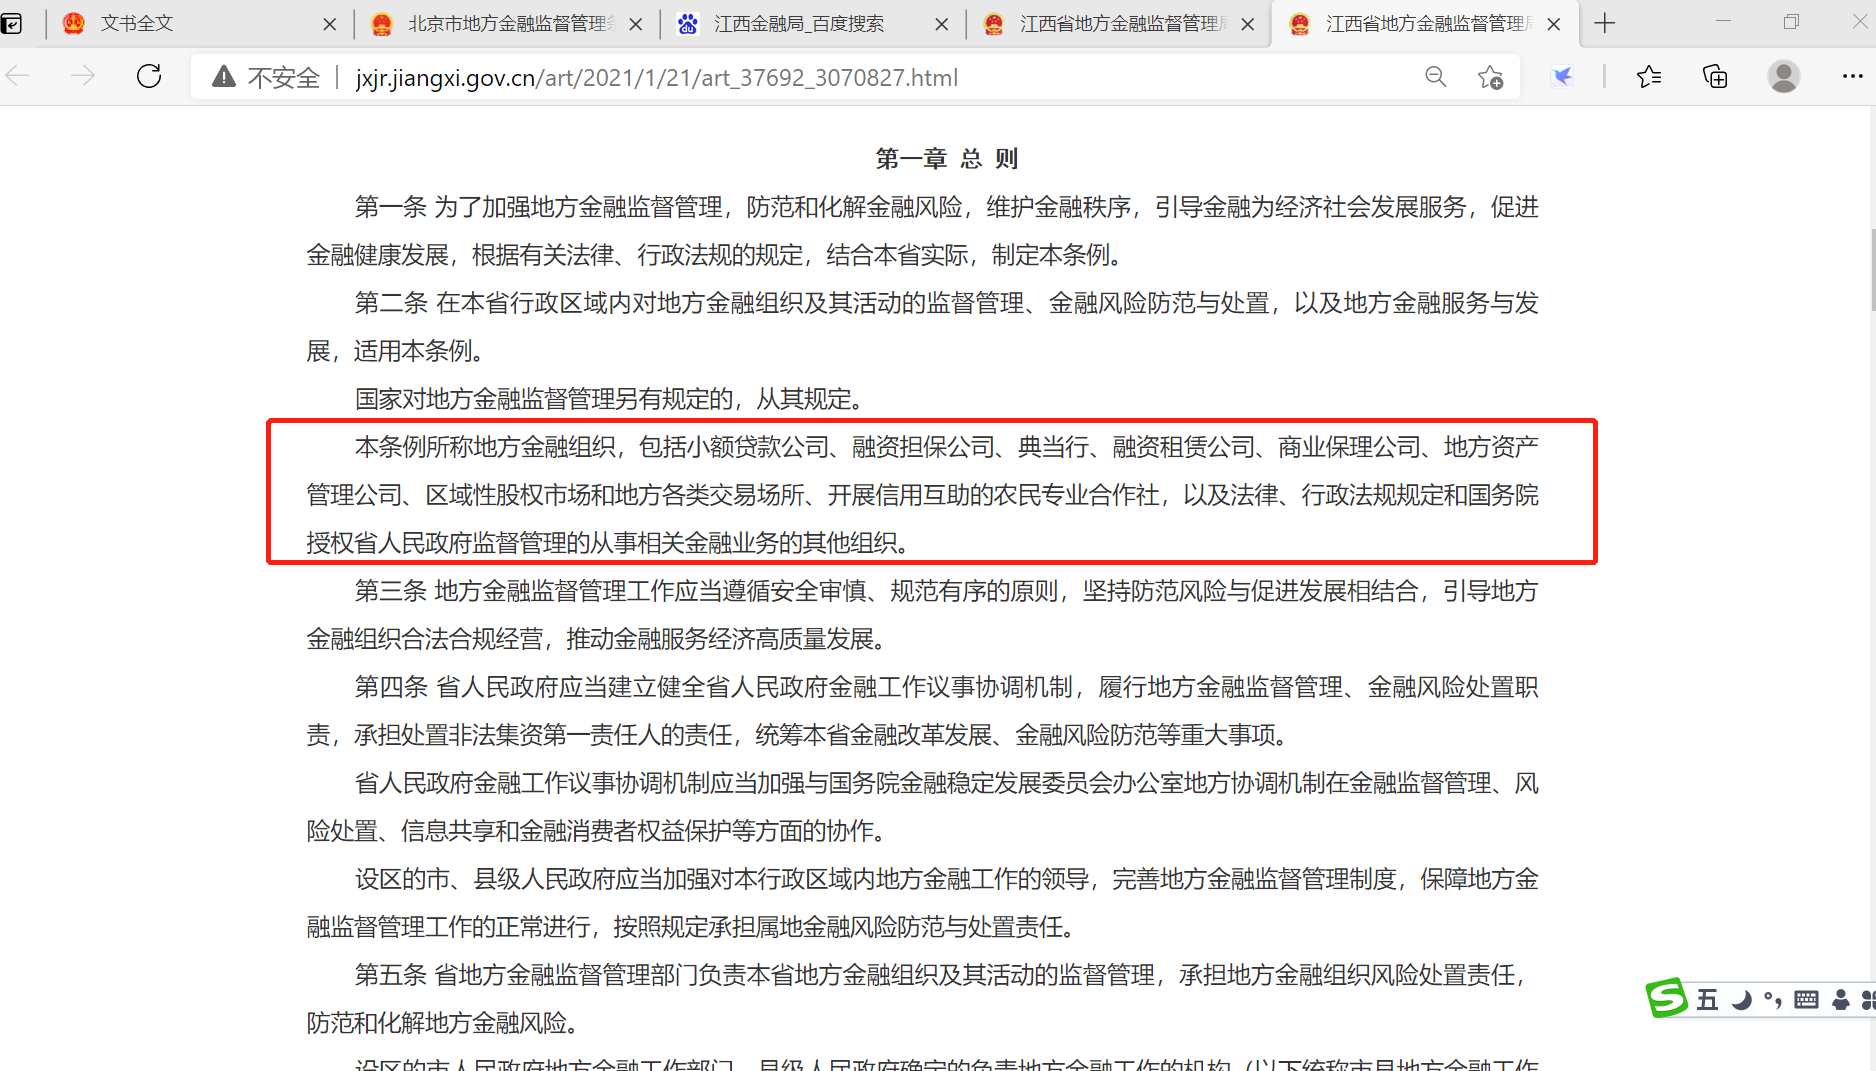This screenshot has height=1071, width=1876.
Task: Open the blue bird extension
Action: click(x=1562, y=77)
